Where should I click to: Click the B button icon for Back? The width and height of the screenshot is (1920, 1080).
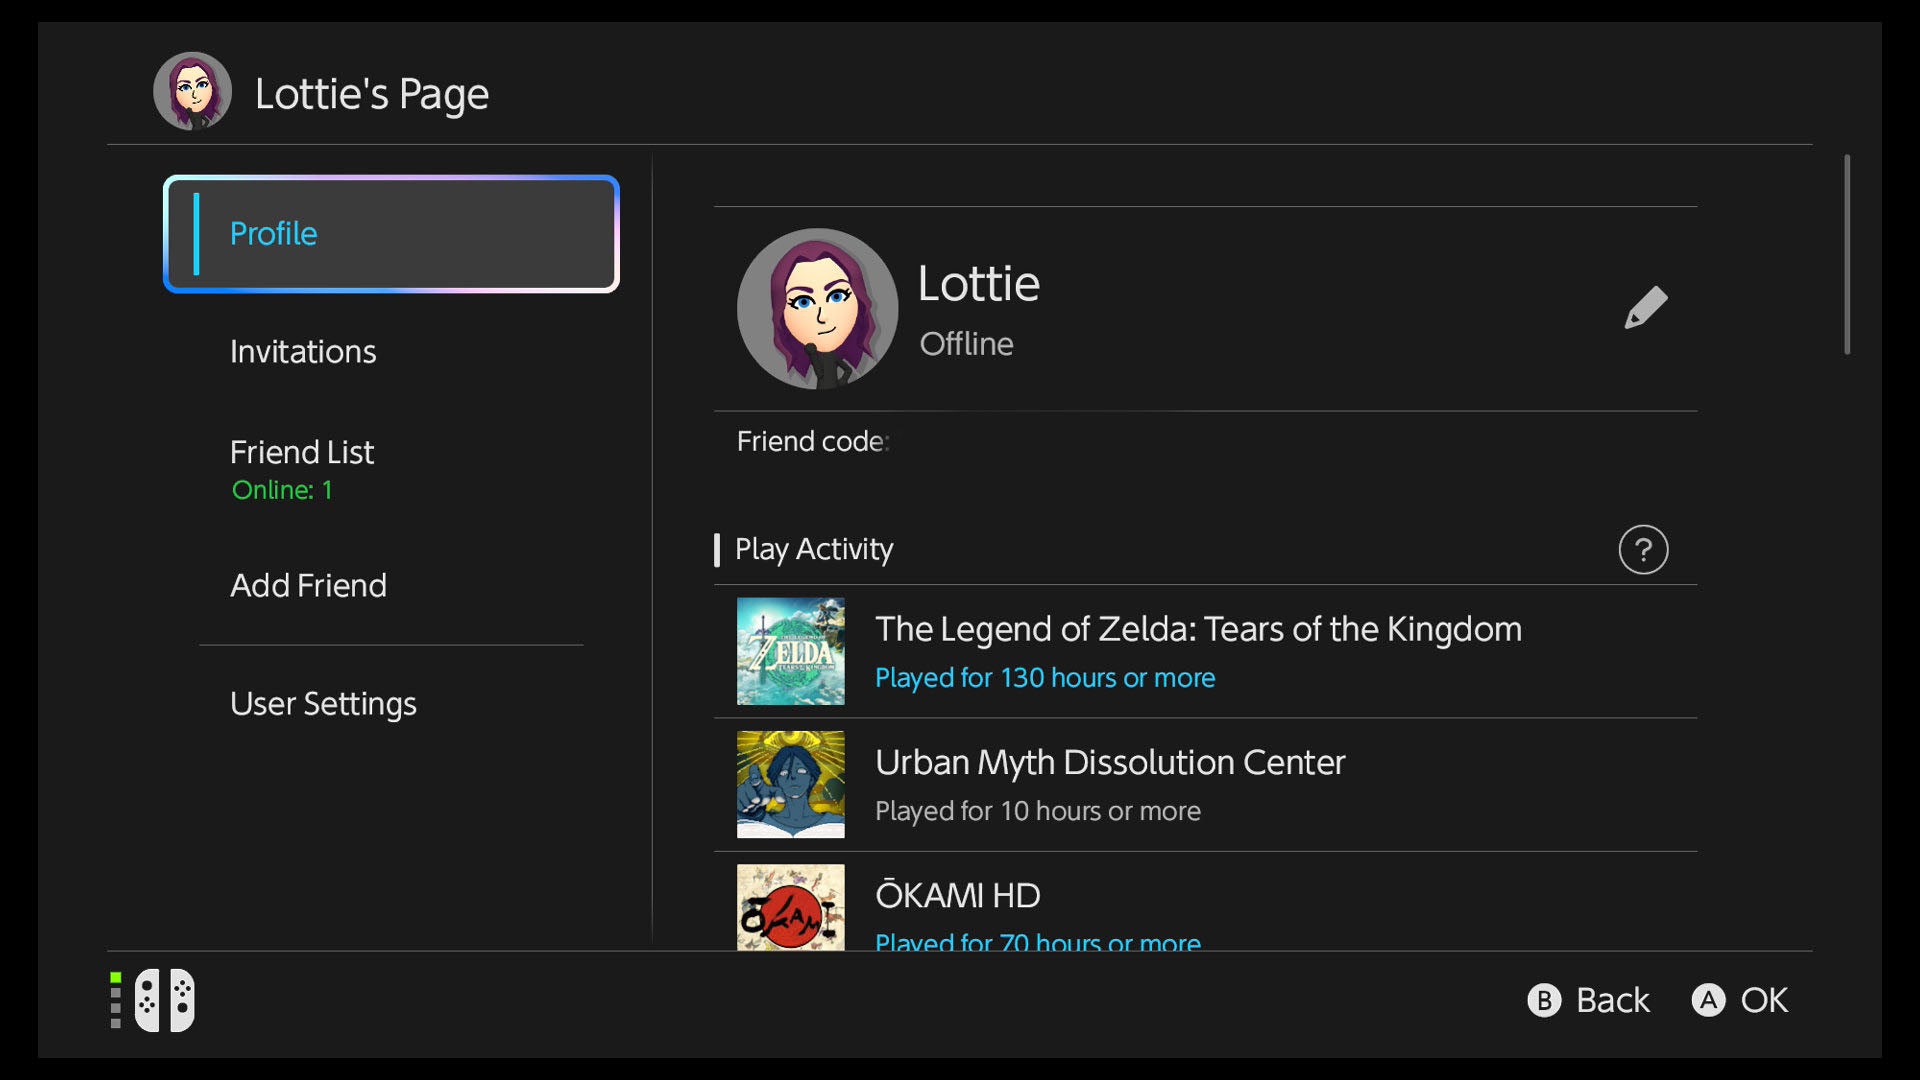coord(1544,1000)
